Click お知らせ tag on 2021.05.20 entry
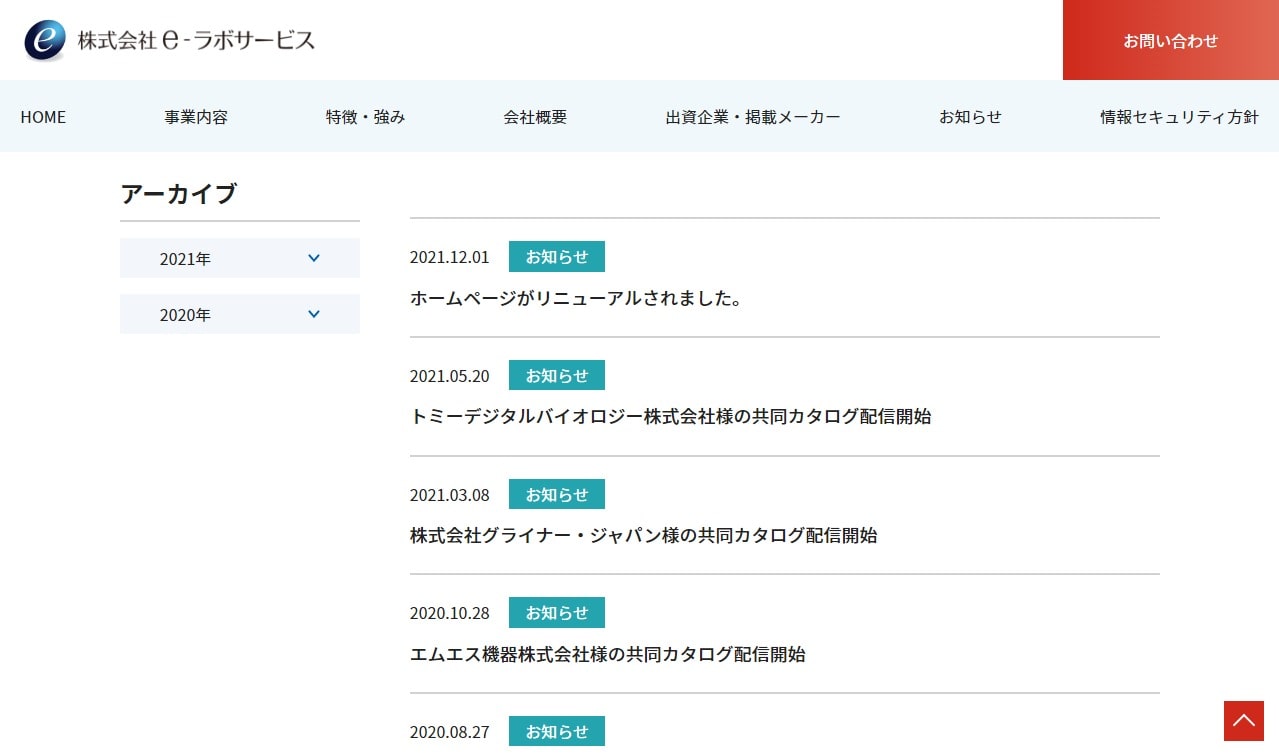The width and height of the screenshot is (1279, 756). coord(557,376)
